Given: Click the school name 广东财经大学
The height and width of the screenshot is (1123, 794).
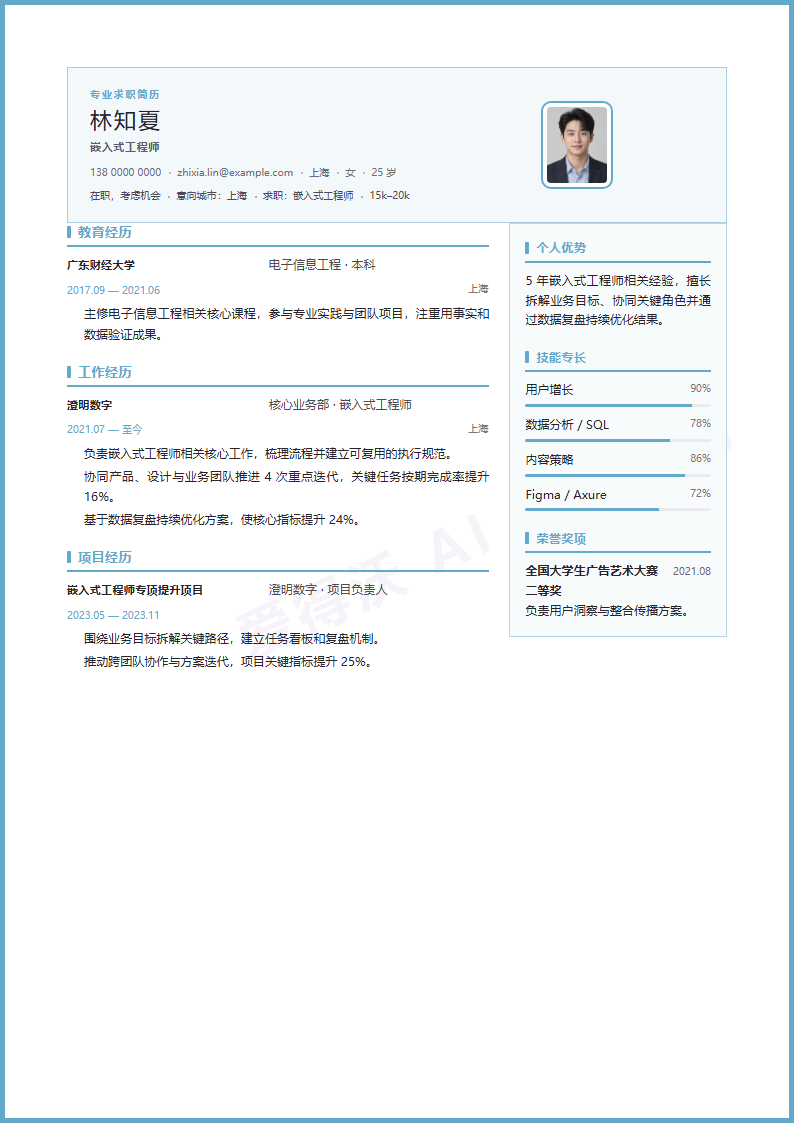Looking at the screenshot, I should pyautogui.click(x=101, y=265).
